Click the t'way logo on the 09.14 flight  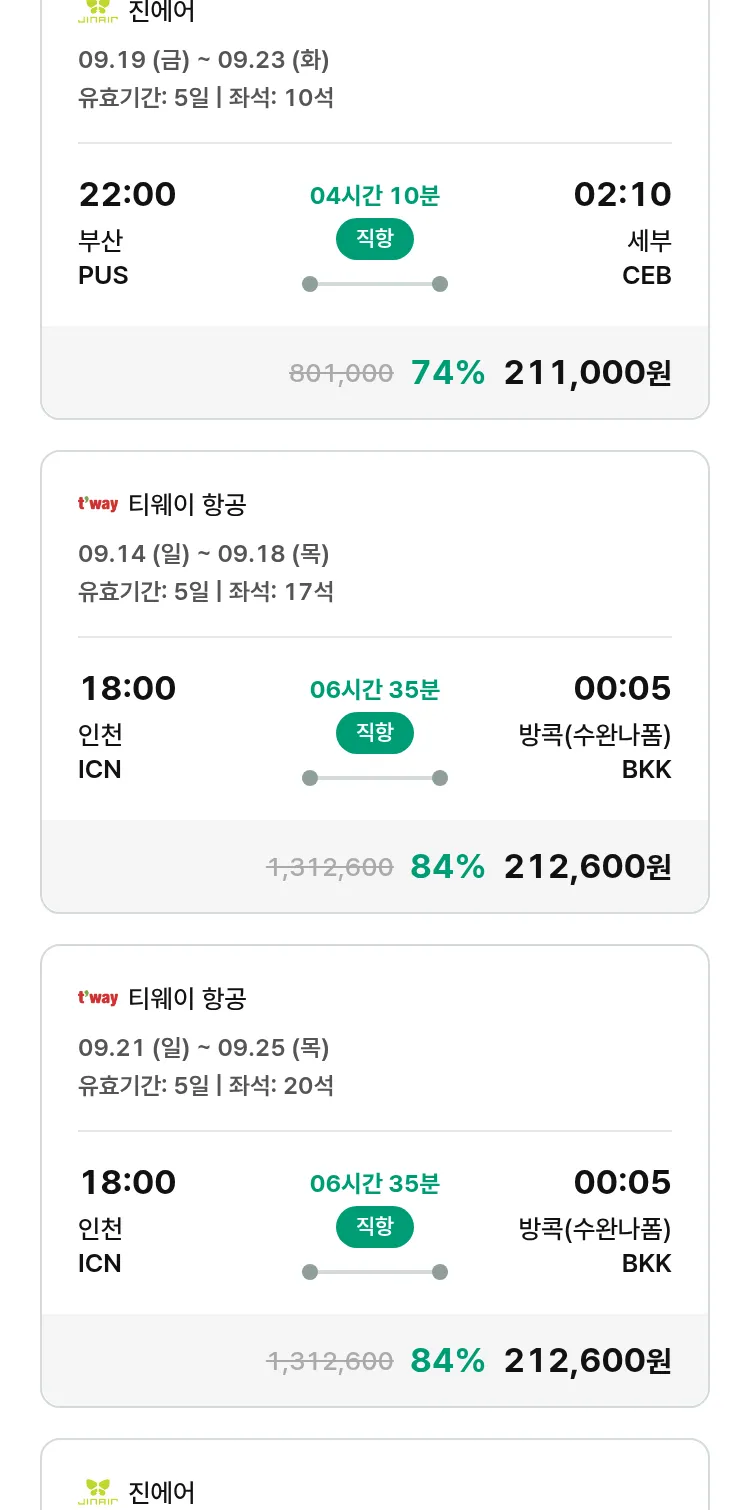[x=98, y=504]
